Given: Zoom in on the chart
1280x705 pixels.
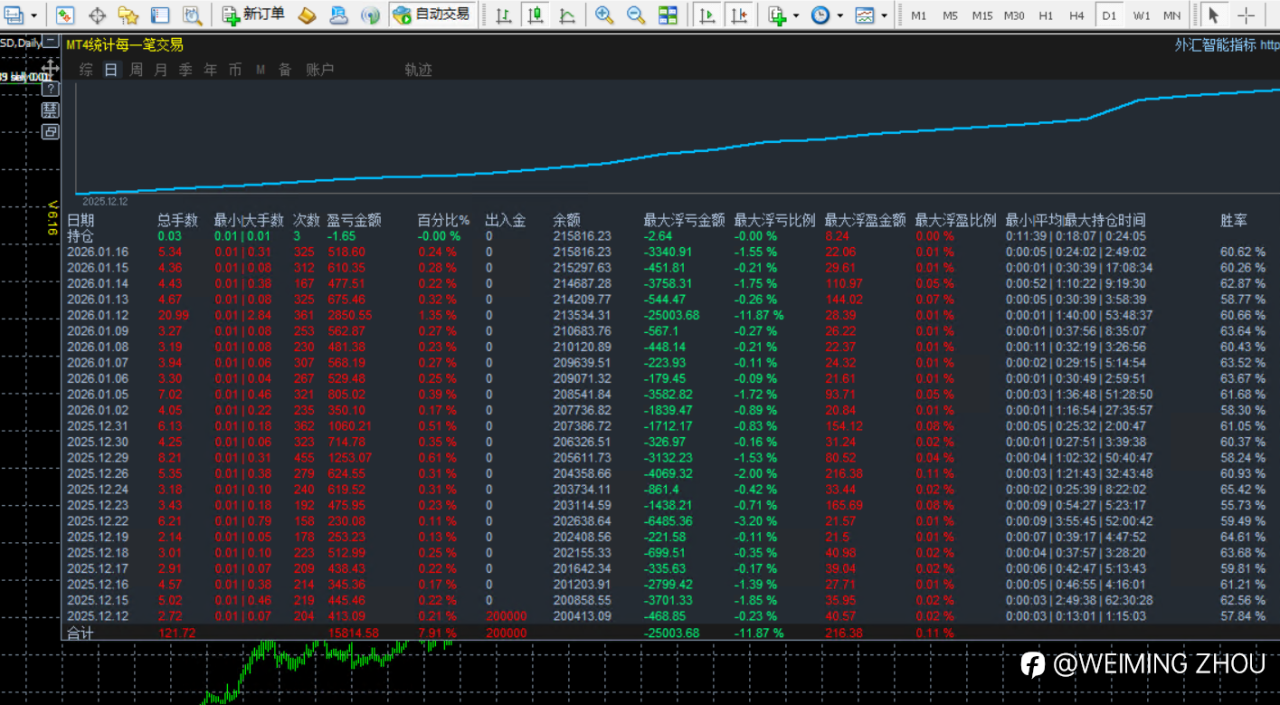Looking at the screenshot, I should (x=604, y=15).
